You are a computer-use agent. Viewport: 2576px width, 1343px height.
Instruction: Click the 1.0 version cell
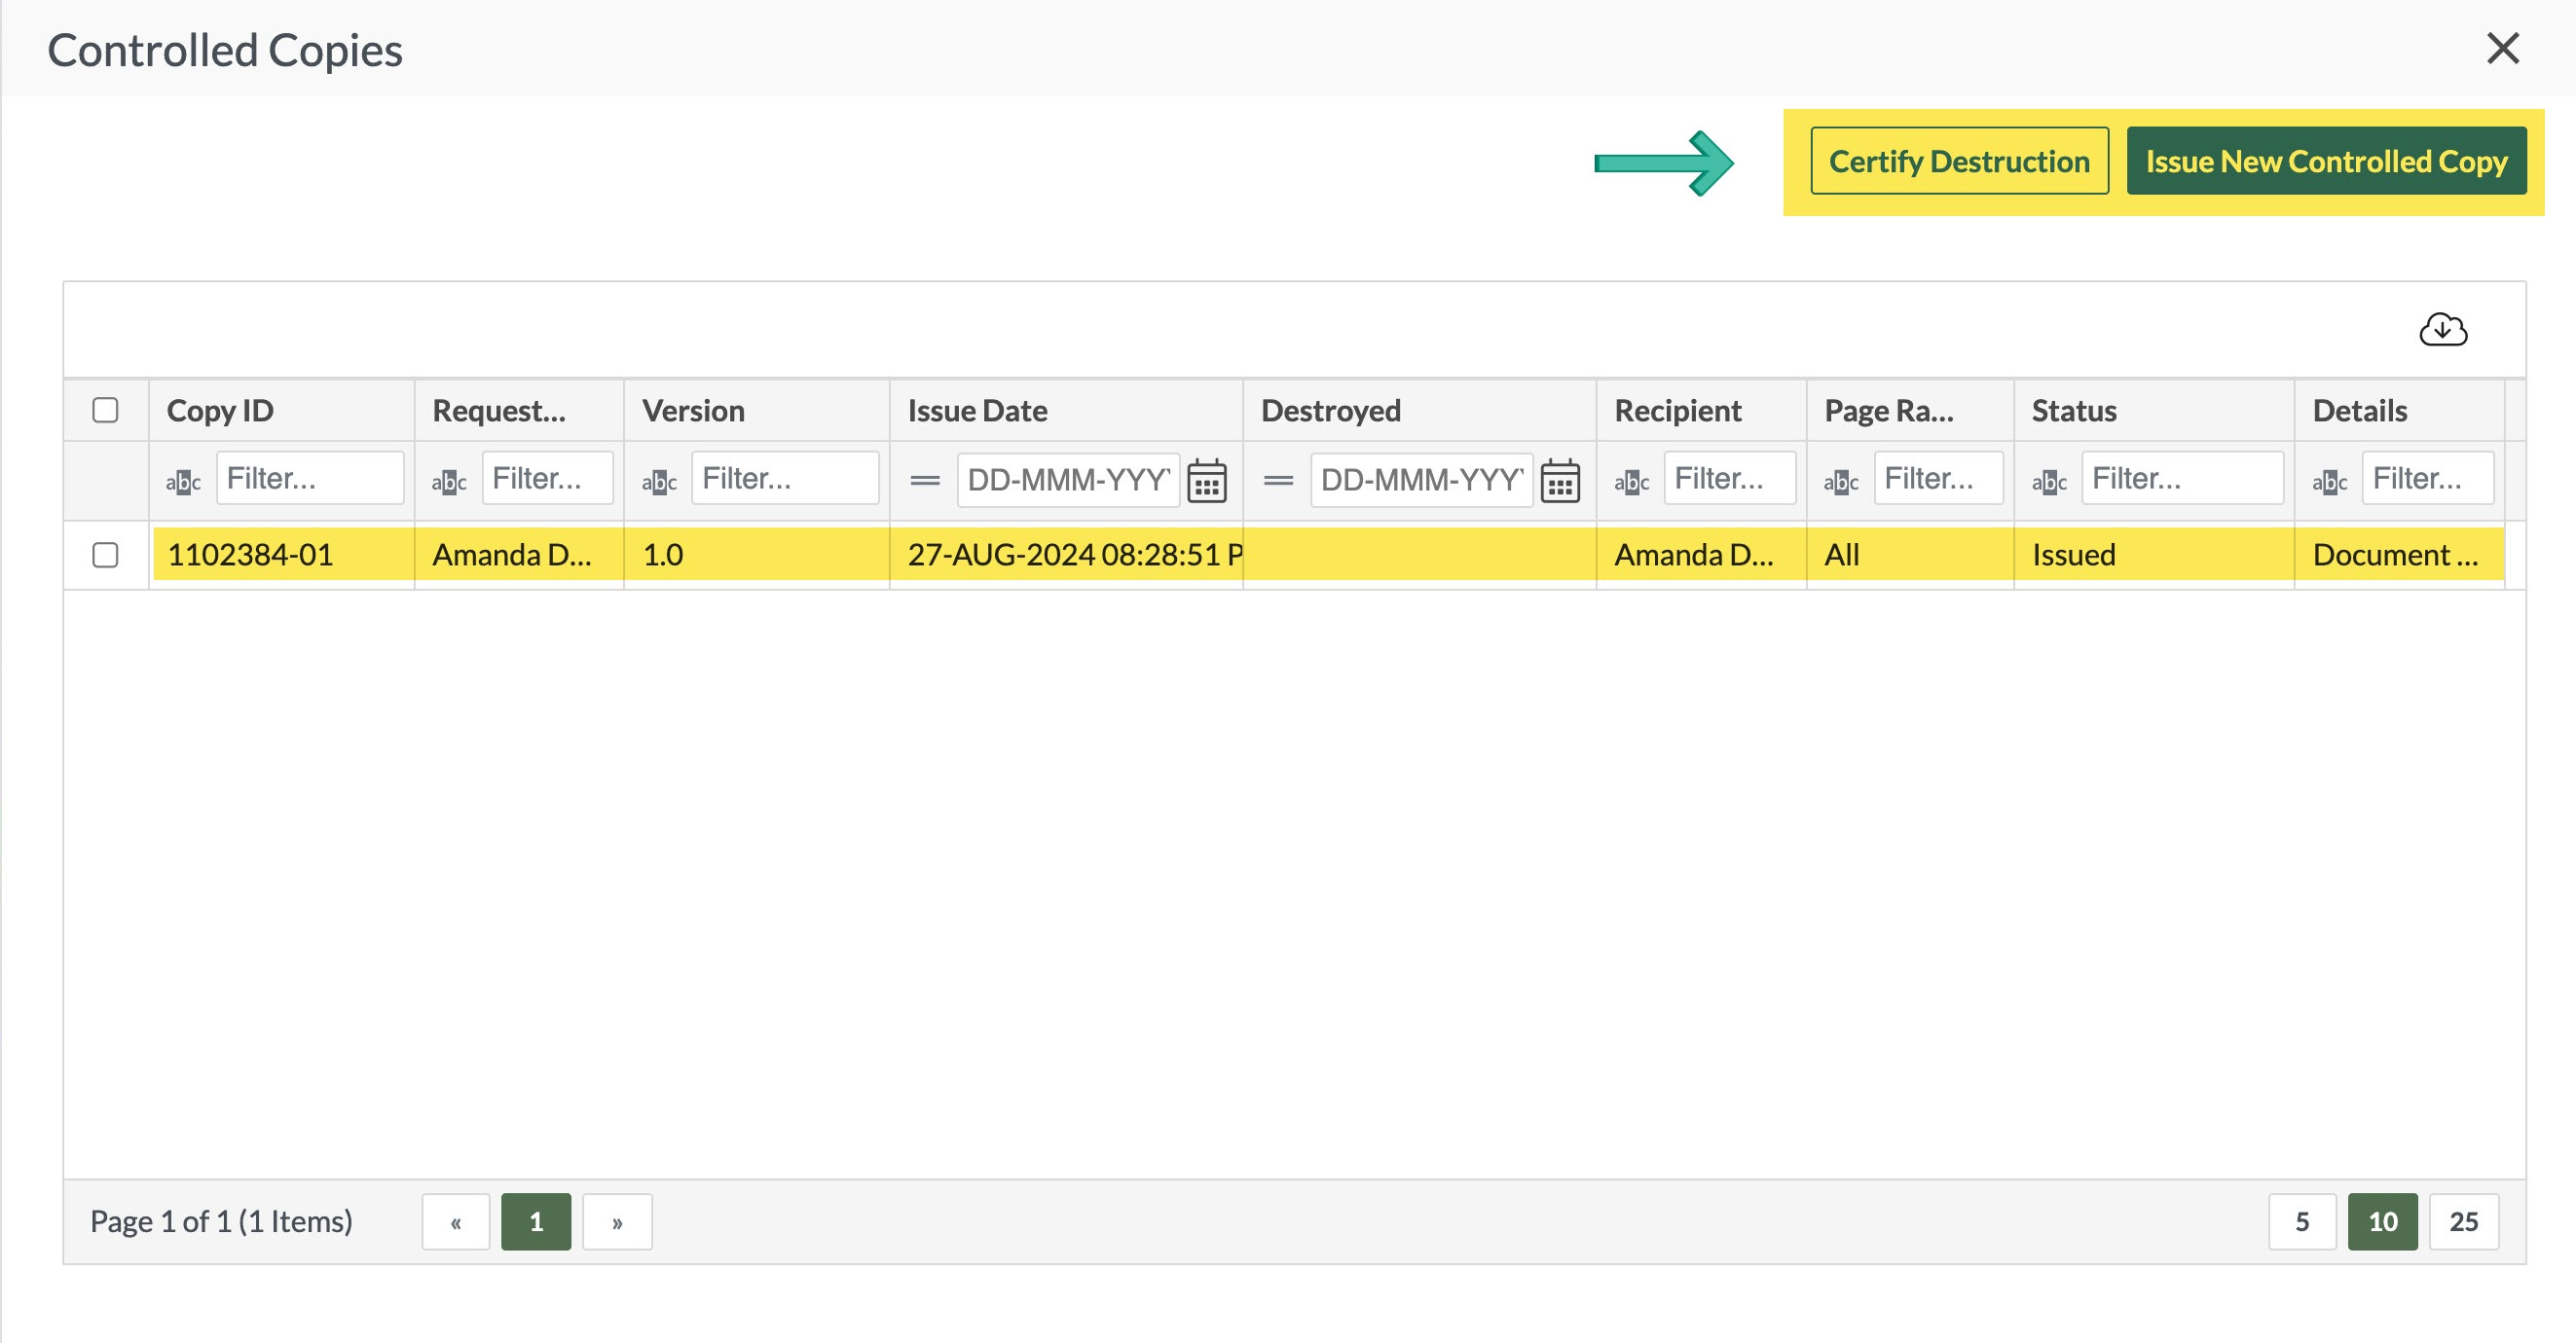[x=757, y=555]
